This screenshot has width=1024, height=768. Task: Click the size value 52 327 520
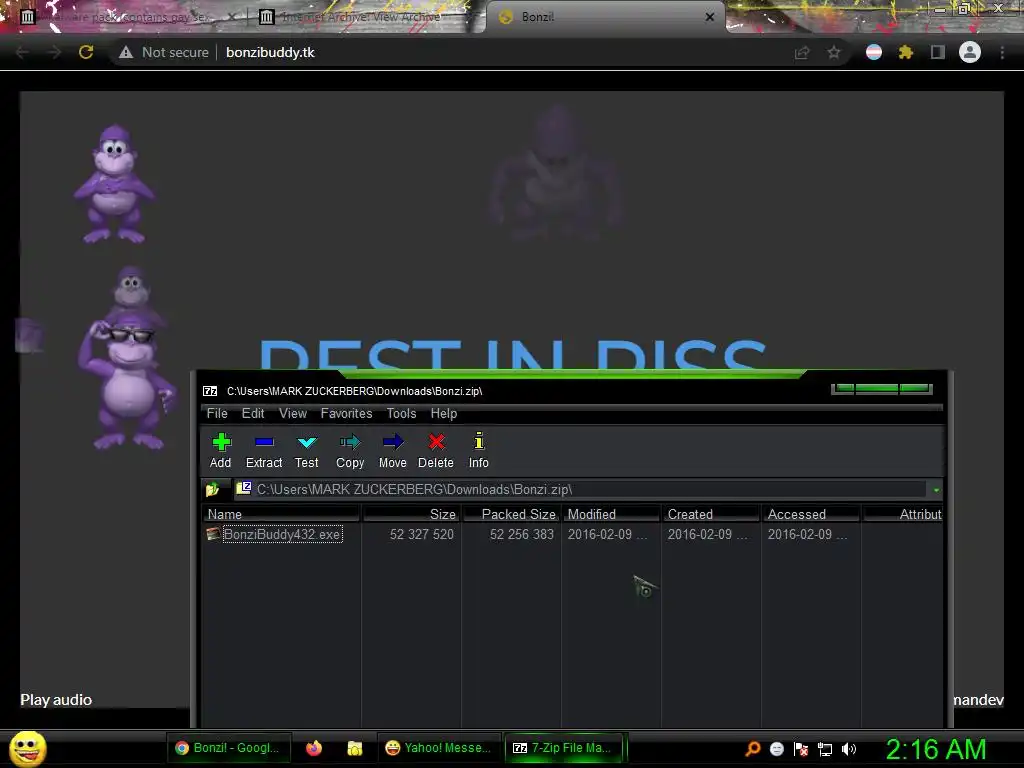[421, 534]
